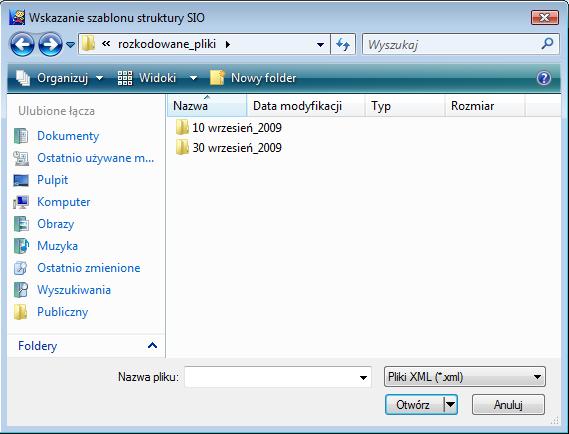
Task: Sort by Nazwa column
Action: click(207, 106)
